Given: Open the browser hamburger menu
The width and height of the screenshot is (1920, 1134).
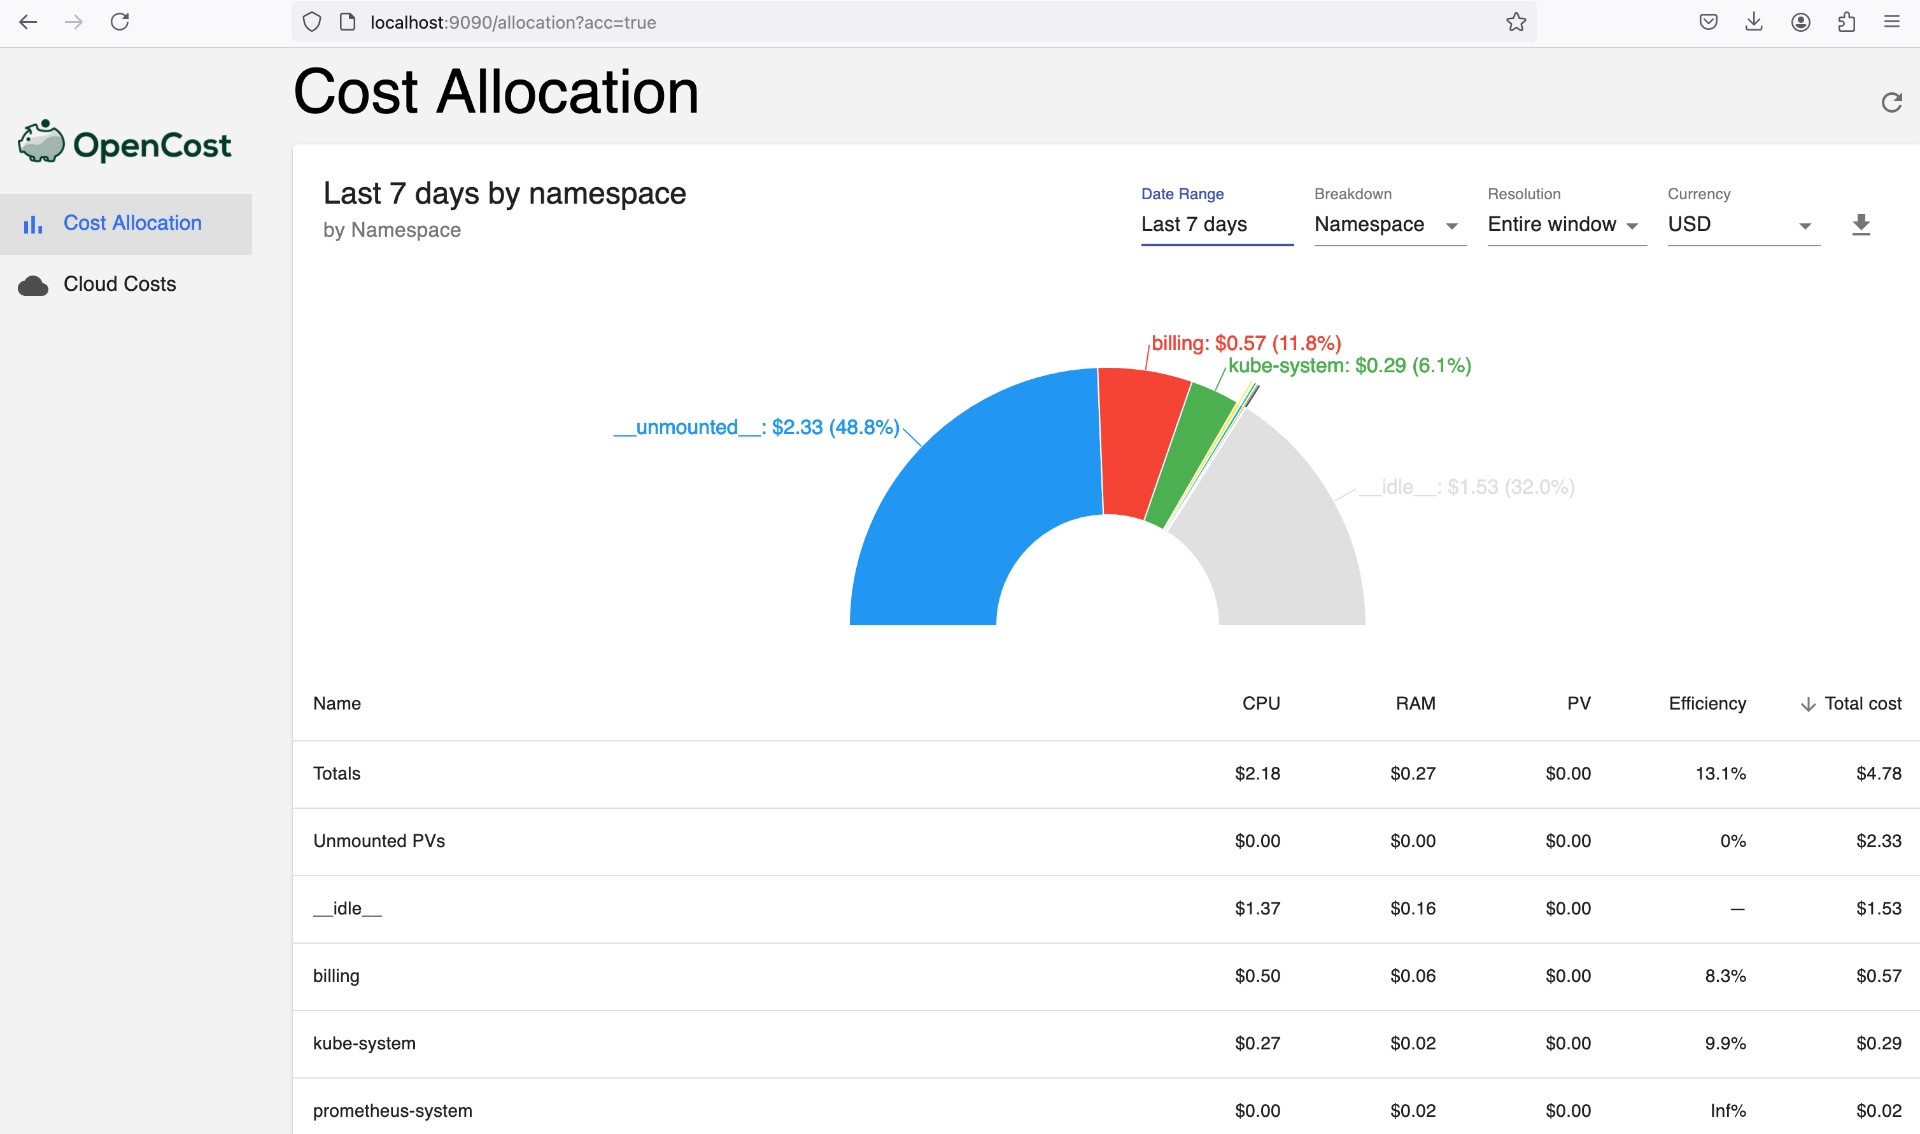Looking at the screenshot, I should point(1891,22).
